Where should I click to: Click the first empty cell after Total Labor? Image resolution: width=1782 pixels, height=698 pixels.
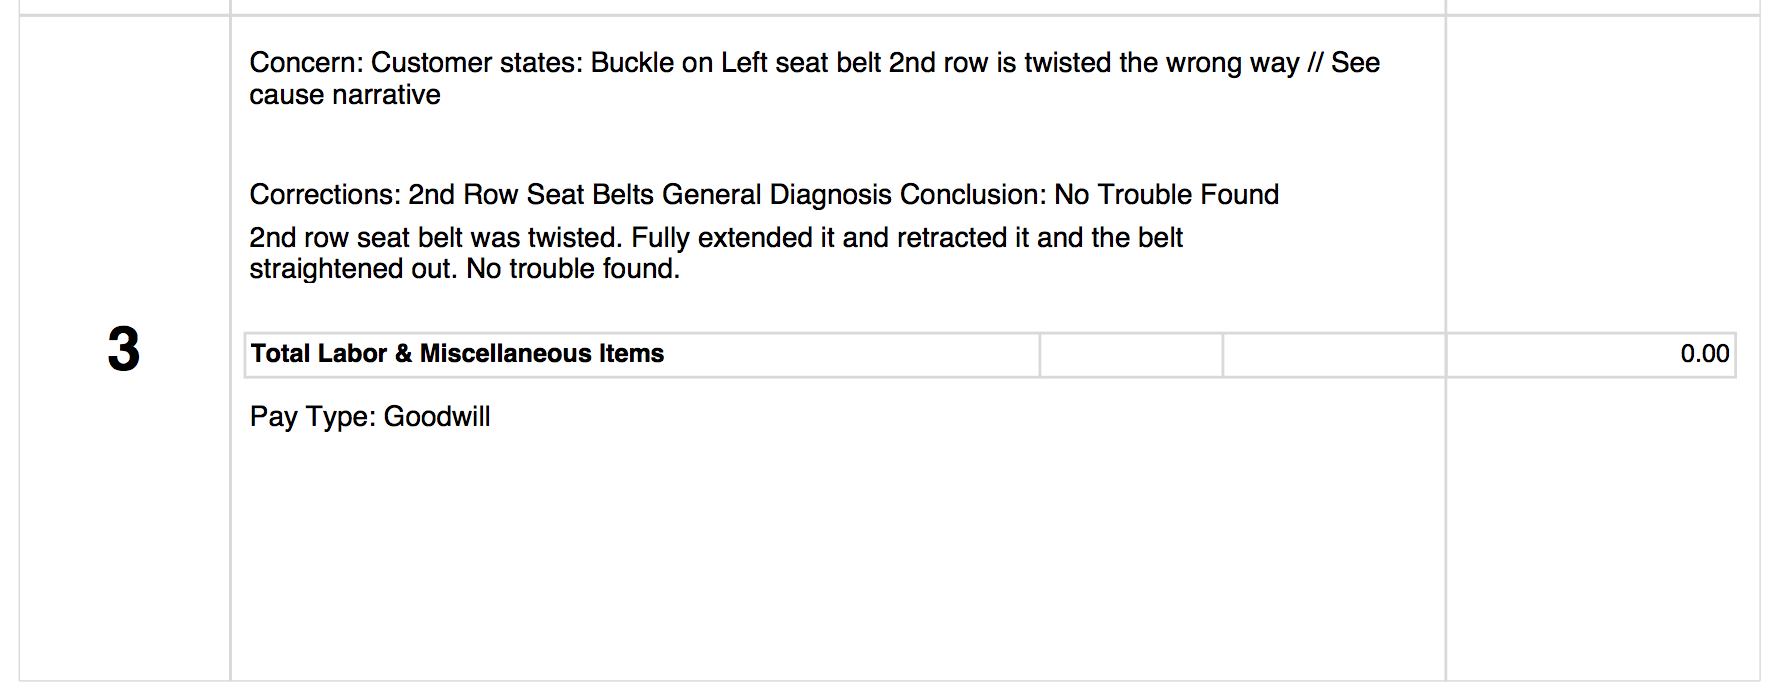pyautogui.click(x=1131, y=354)
